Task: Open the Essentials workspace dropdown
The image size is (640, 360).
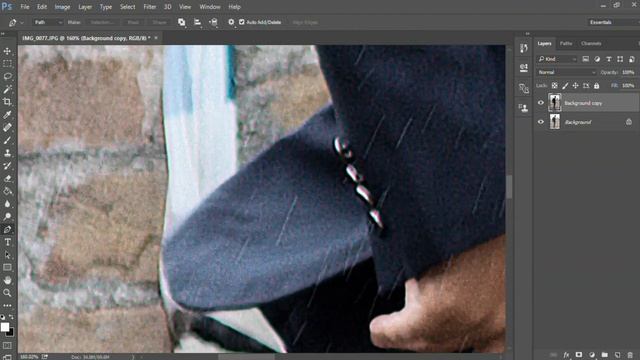Action: click(612, 22)
